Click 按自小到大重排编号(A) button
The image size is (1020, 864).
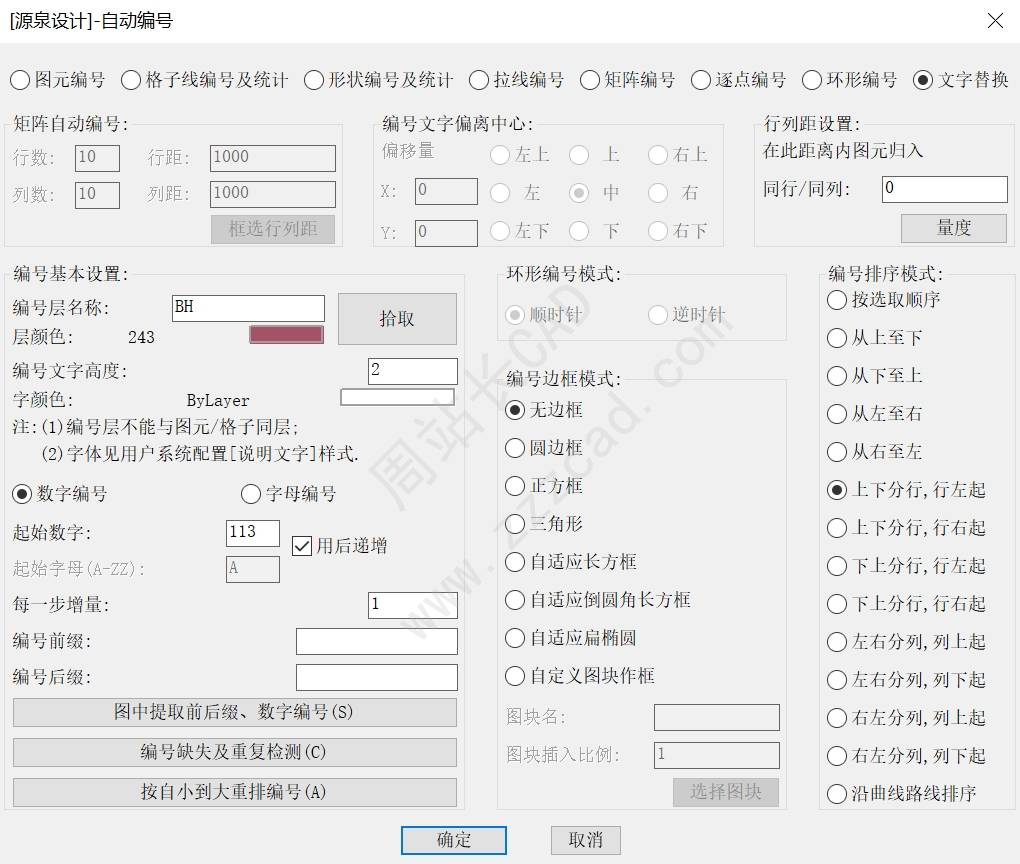235,792
